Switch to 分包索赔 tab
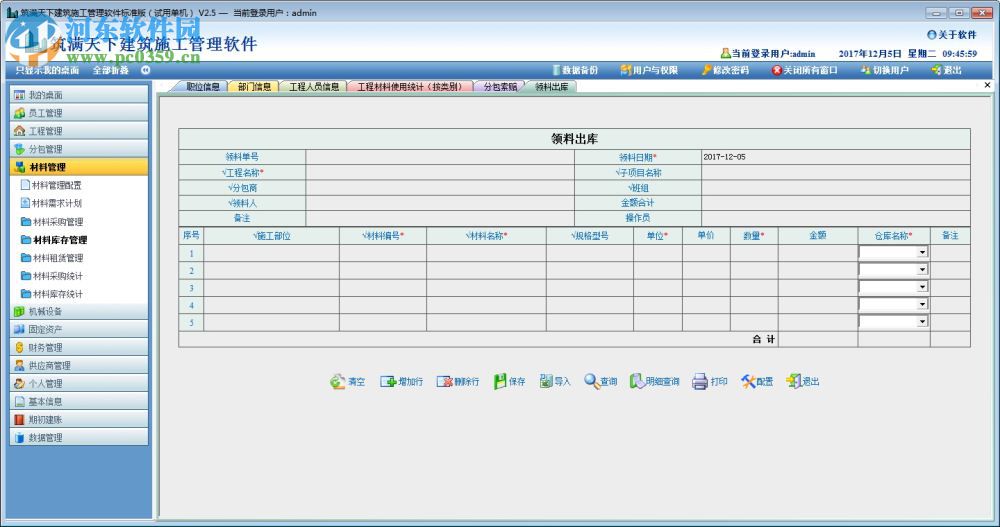The image size is (1000, 527). click(x=499, y=87)
